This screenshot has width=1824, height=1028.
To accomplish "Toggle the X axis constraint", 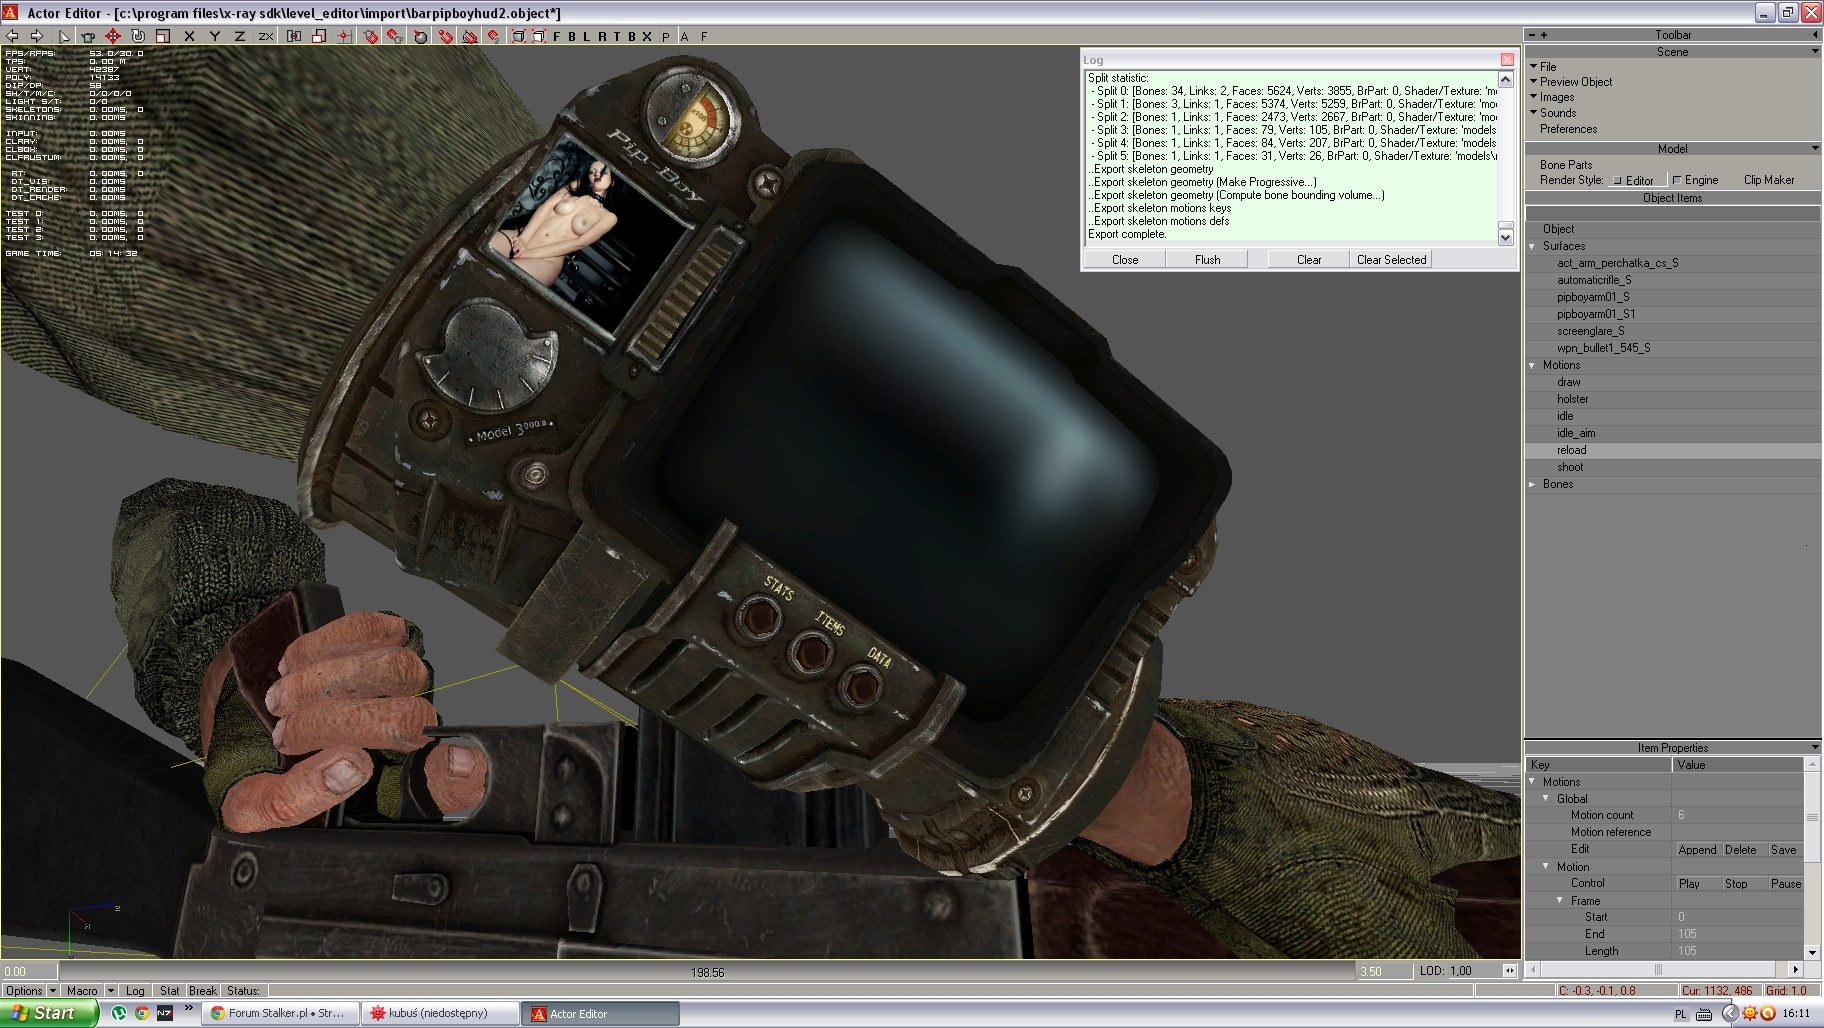I will [x=189, y=36].
